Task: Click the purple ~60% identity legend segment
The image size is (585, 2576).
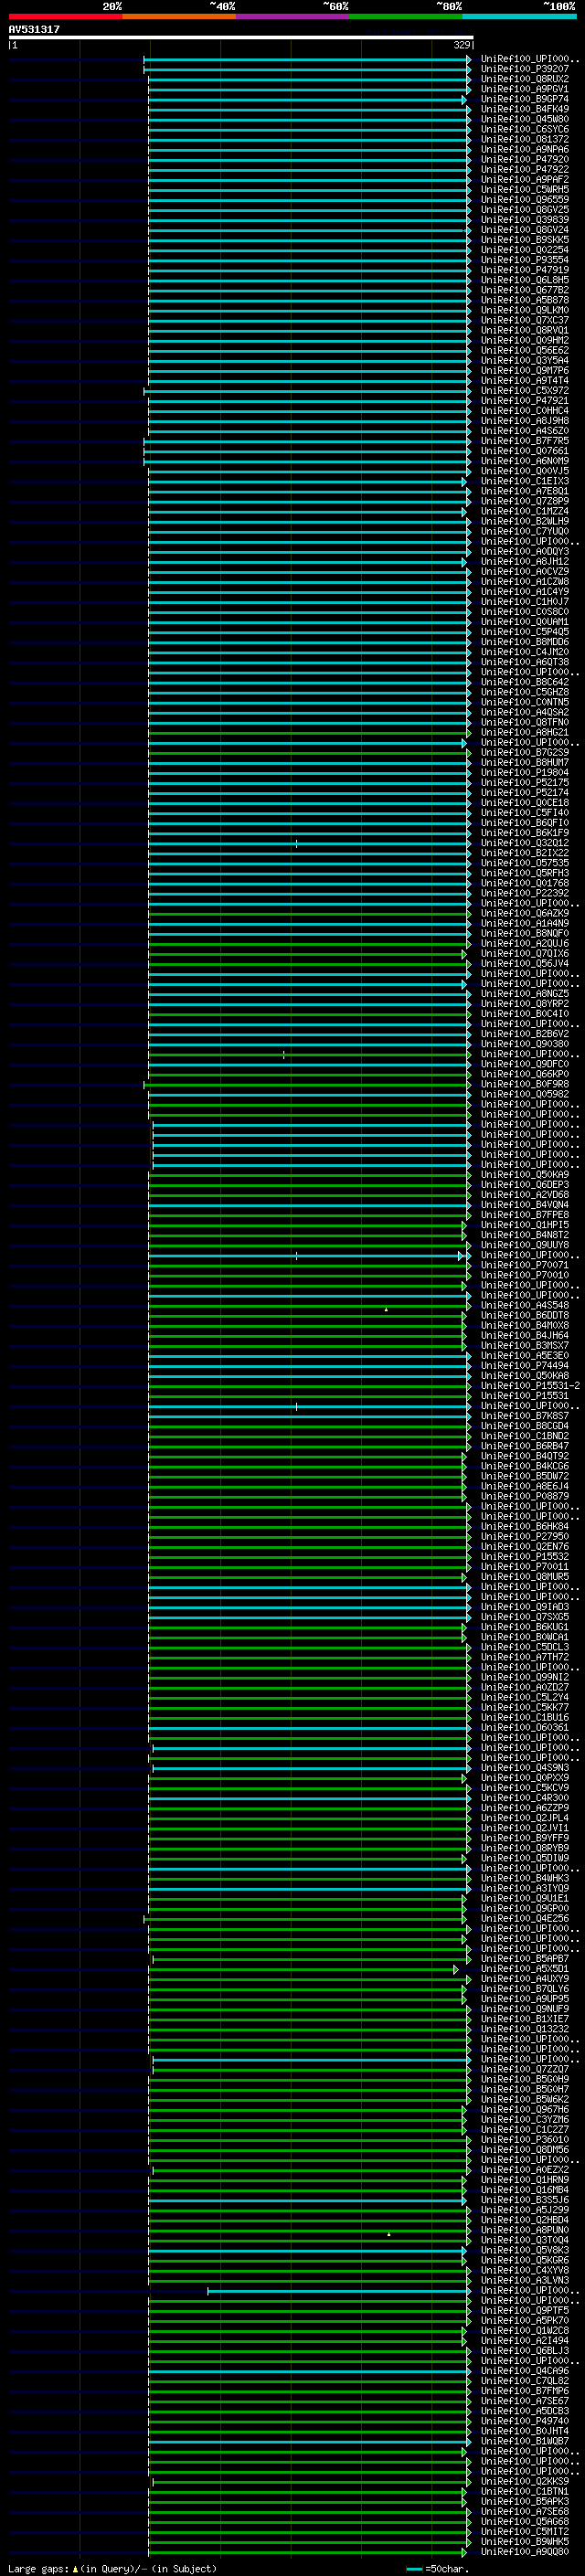Action: (x=292, y=16)
